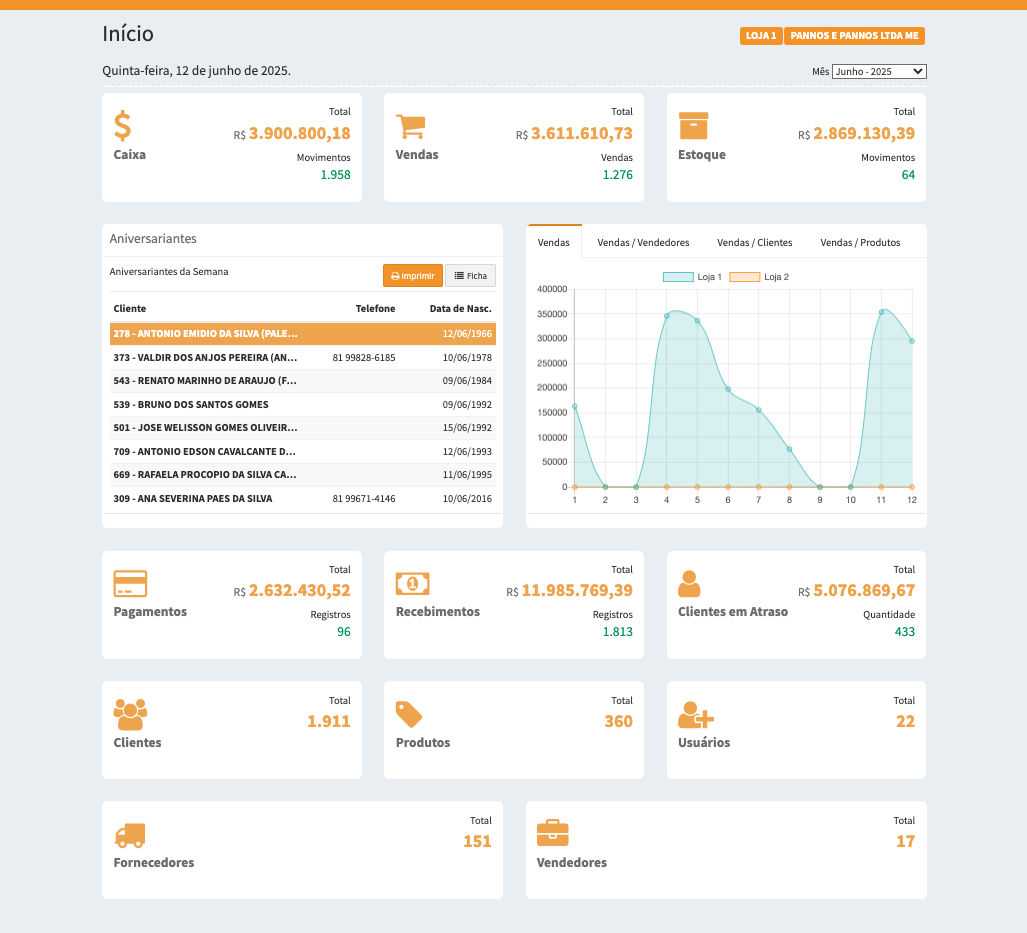
Task: Switch to the Vendas / Produtos tab
Action: pos(860,243)
